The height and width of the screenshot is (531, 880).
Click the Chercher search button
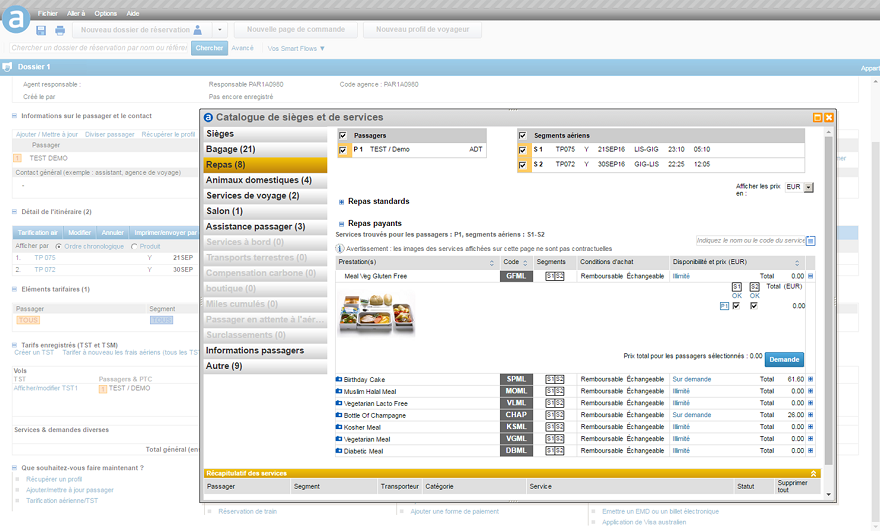pyautogui.click(x=209, y=48)
